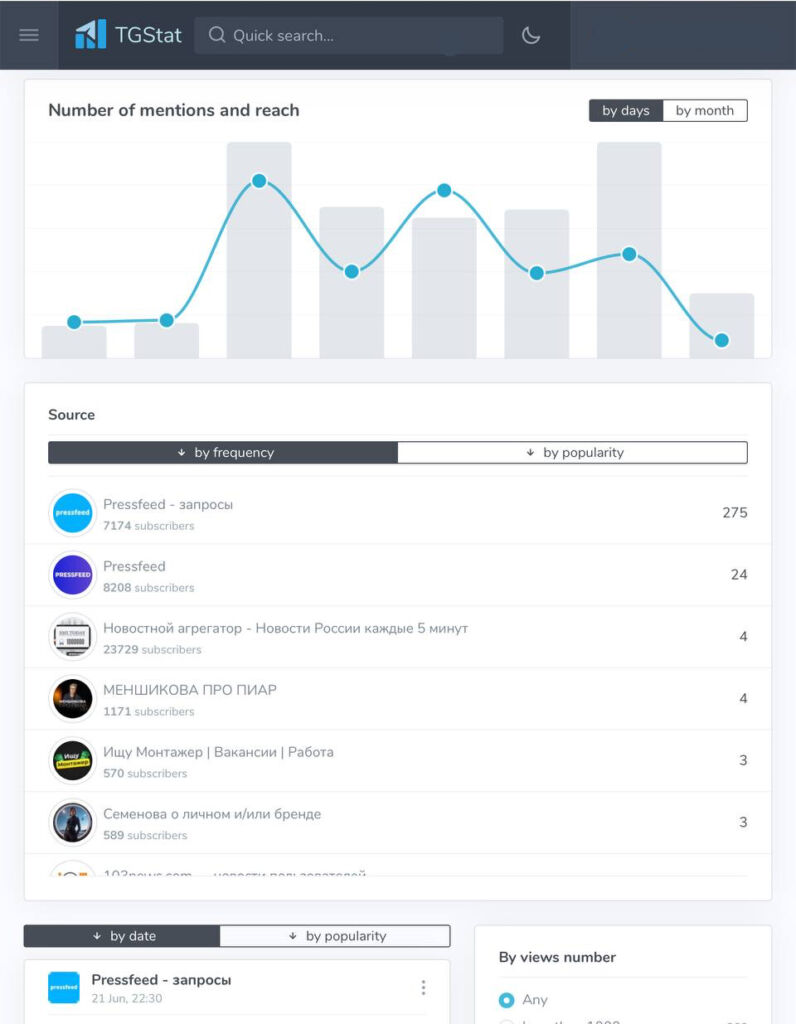Open Ищу Монтажер | Вакансии | Работа
The width and height of the screenshot is (796, 1024).
[218, 752]
